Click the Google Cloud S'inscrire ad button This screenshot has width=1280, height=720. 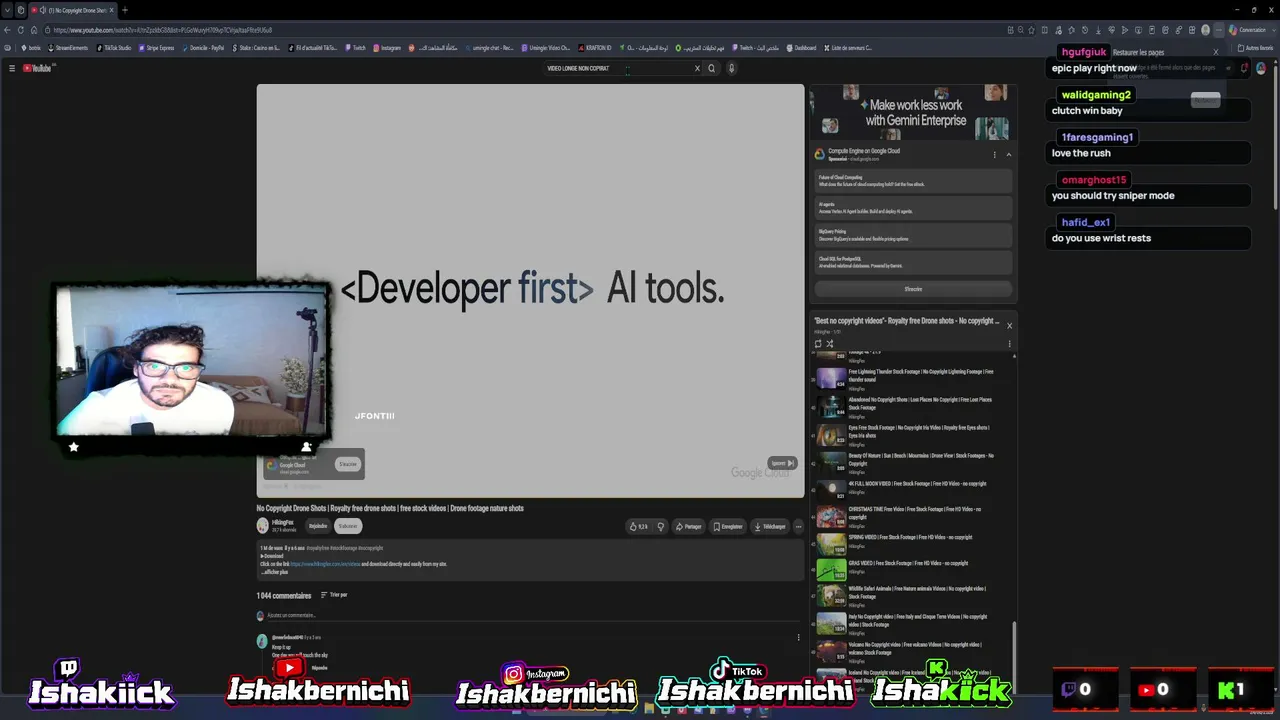pyautogui.click(x=348, y=464)
